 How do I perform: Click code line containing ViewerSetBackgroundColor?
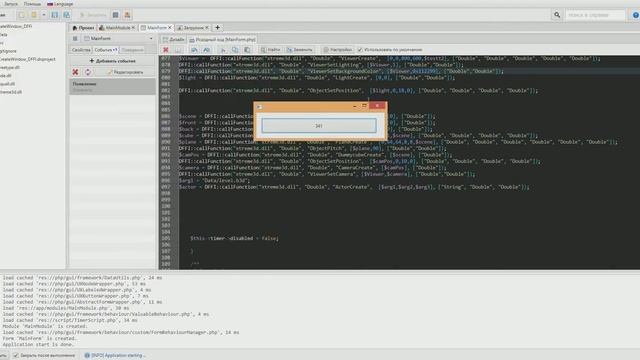[x=340, y=71]
